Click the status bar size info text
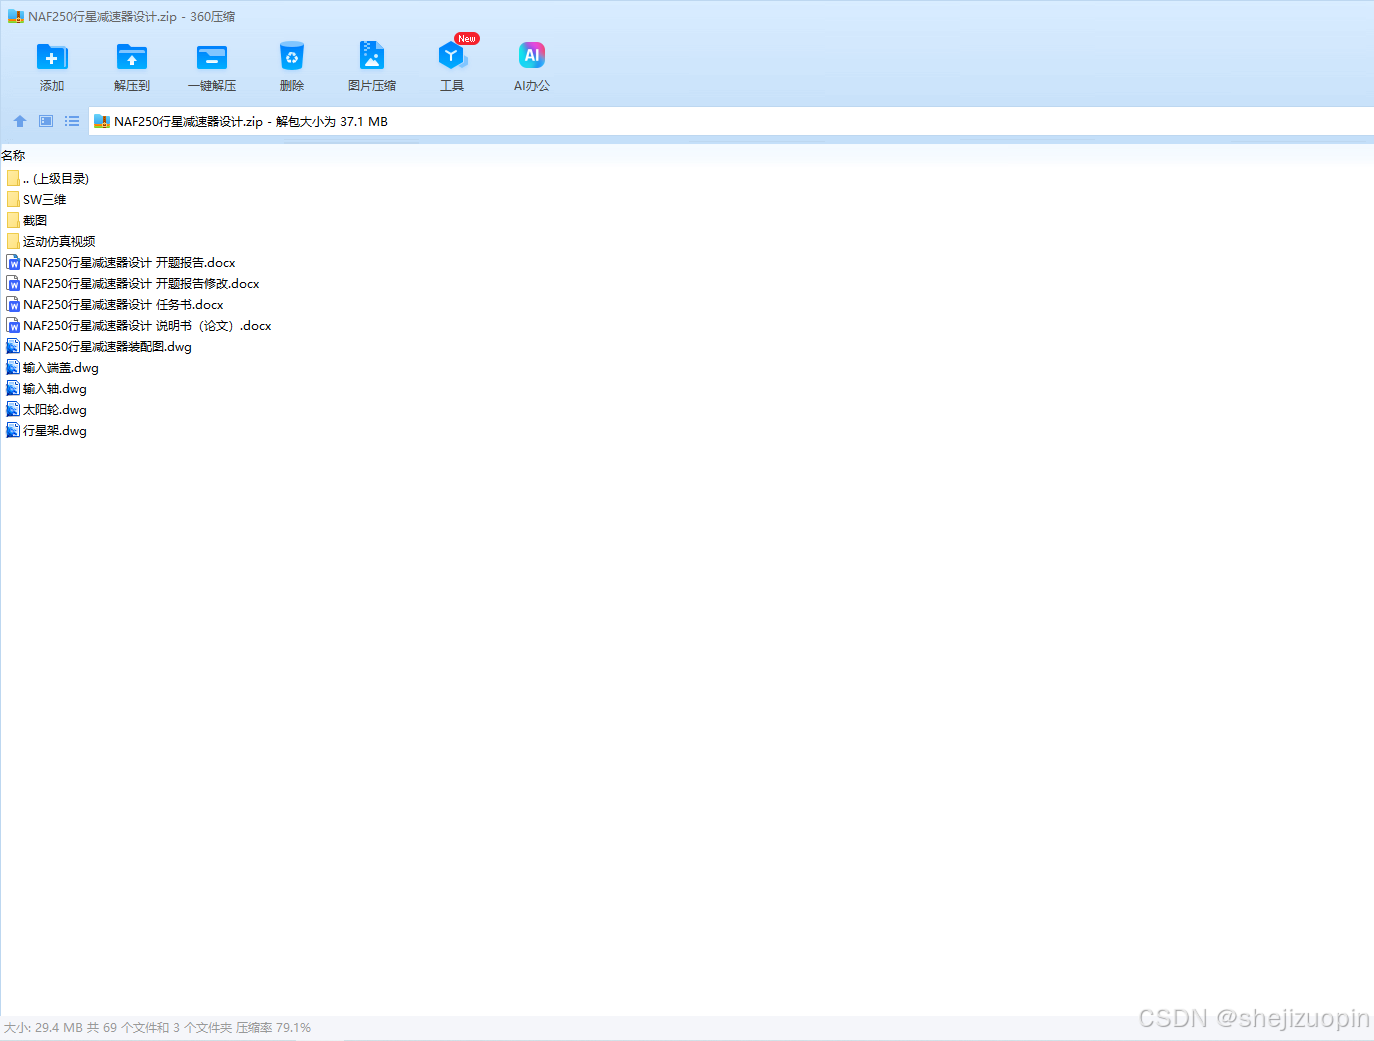The image size is (1374, 1041). click(157, 1028)
